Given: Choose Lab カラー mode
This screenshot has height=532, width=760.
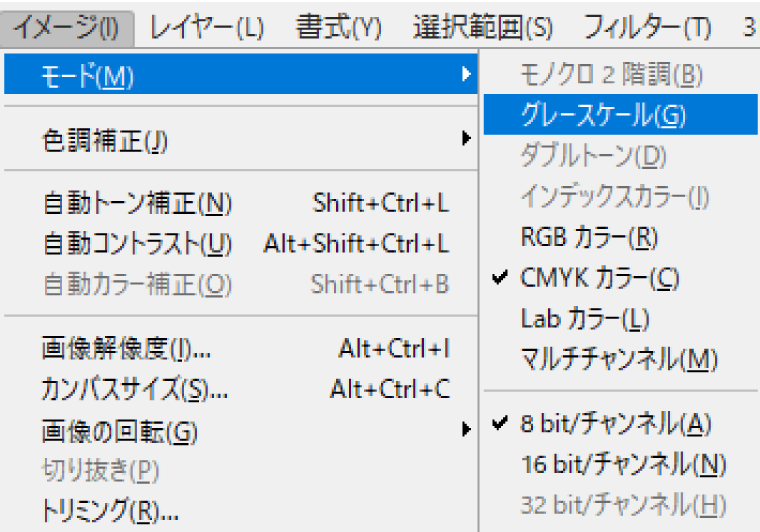Looking at the screenshot, I should pyautogui.click(x=585, y=319).
